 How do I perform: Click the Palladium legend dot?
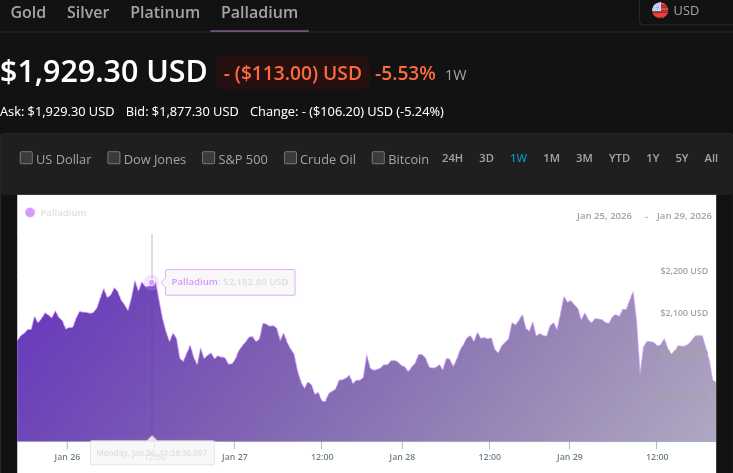click(x=30, y=212)
